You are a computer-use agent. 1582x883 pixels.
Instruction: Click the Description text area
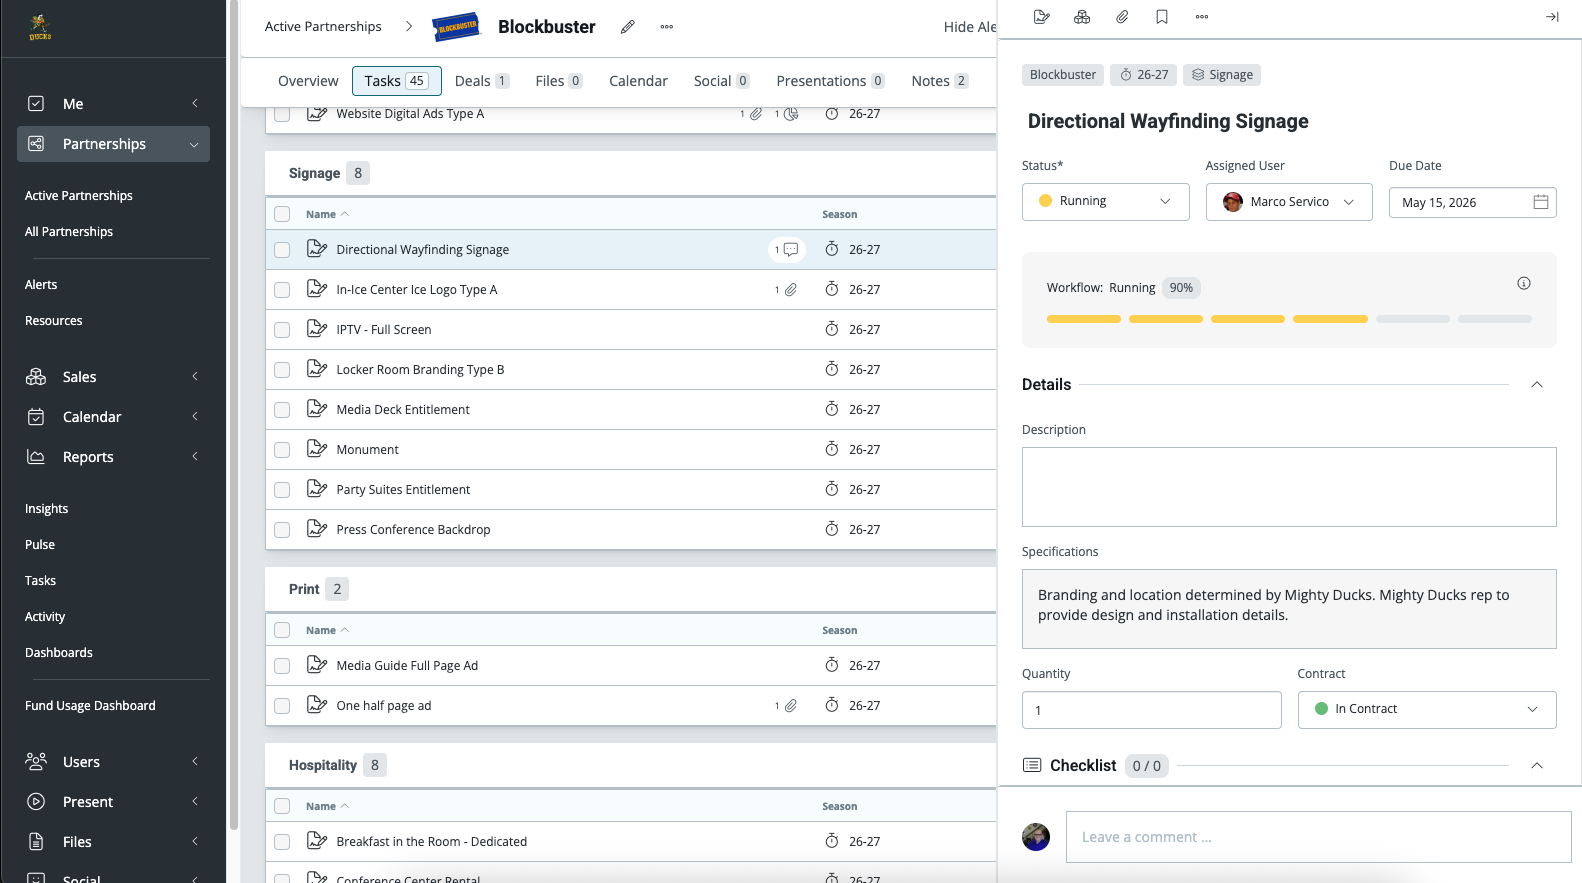coord(1289,487)
